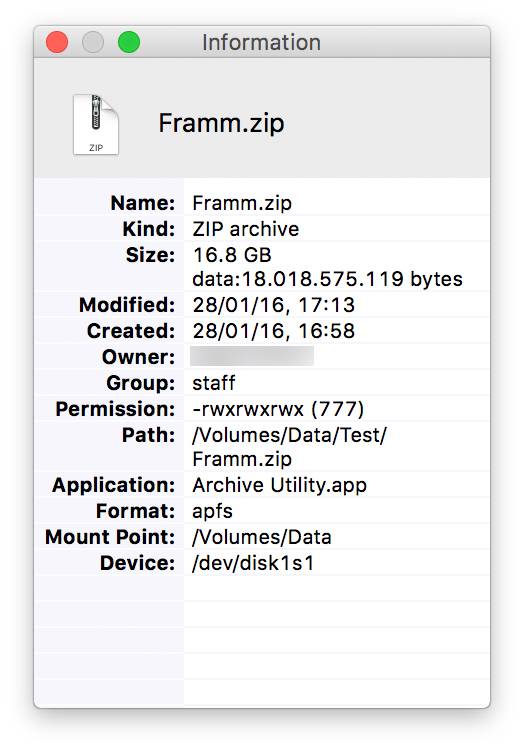Click the Format value apfs
The height and width of the screenshot is (750, 524).
(212, 511)
